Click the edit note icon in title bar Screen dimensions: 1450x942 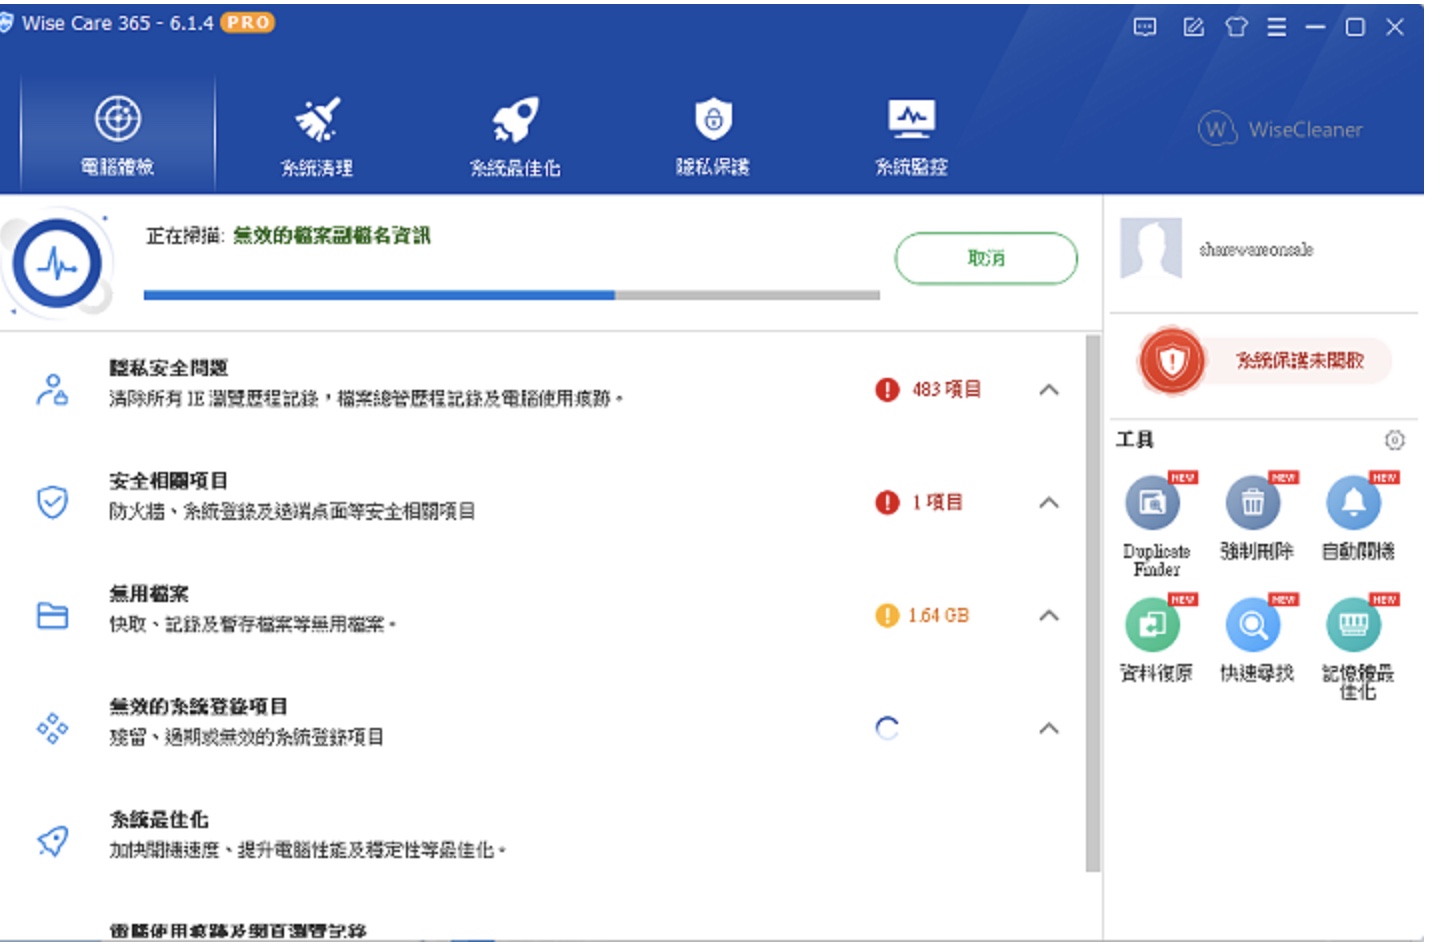click(x=1194, y=27)
